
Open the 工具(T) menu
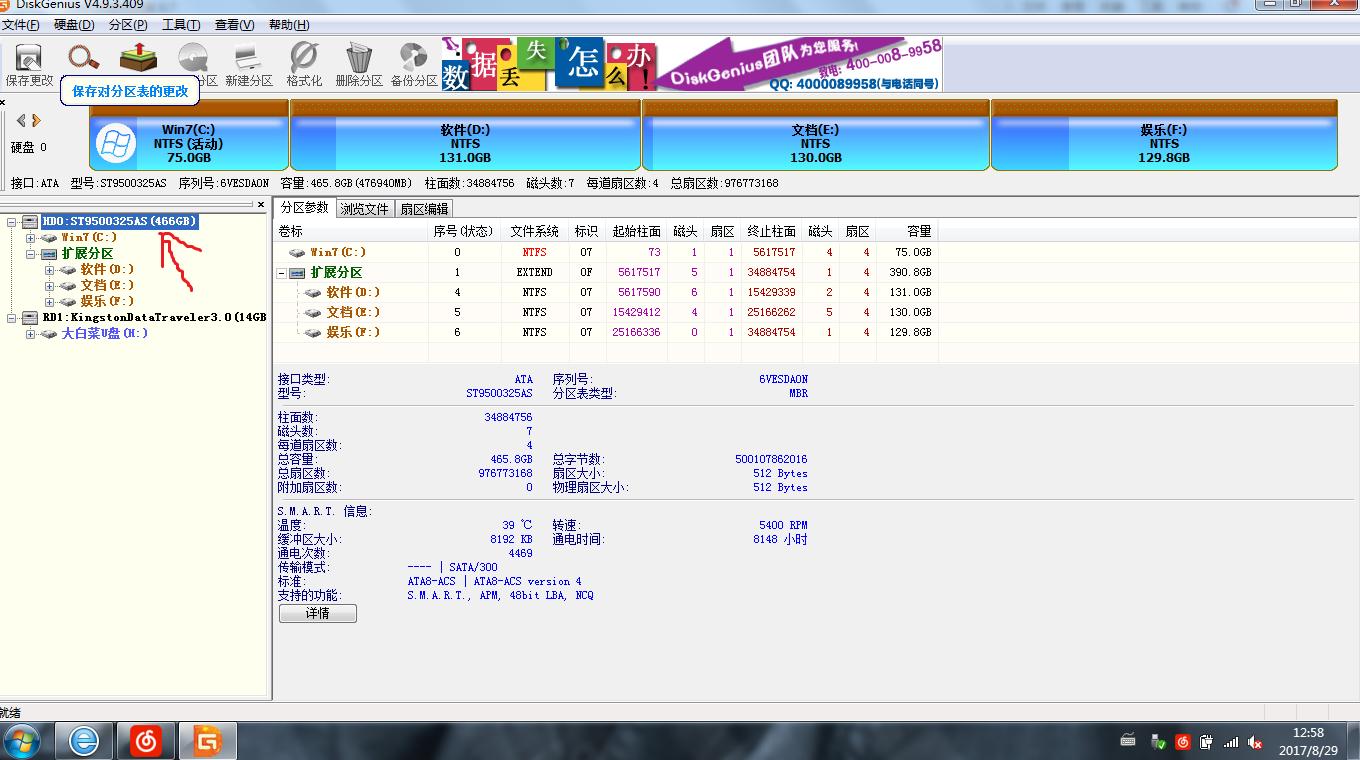tap(180, 25)
